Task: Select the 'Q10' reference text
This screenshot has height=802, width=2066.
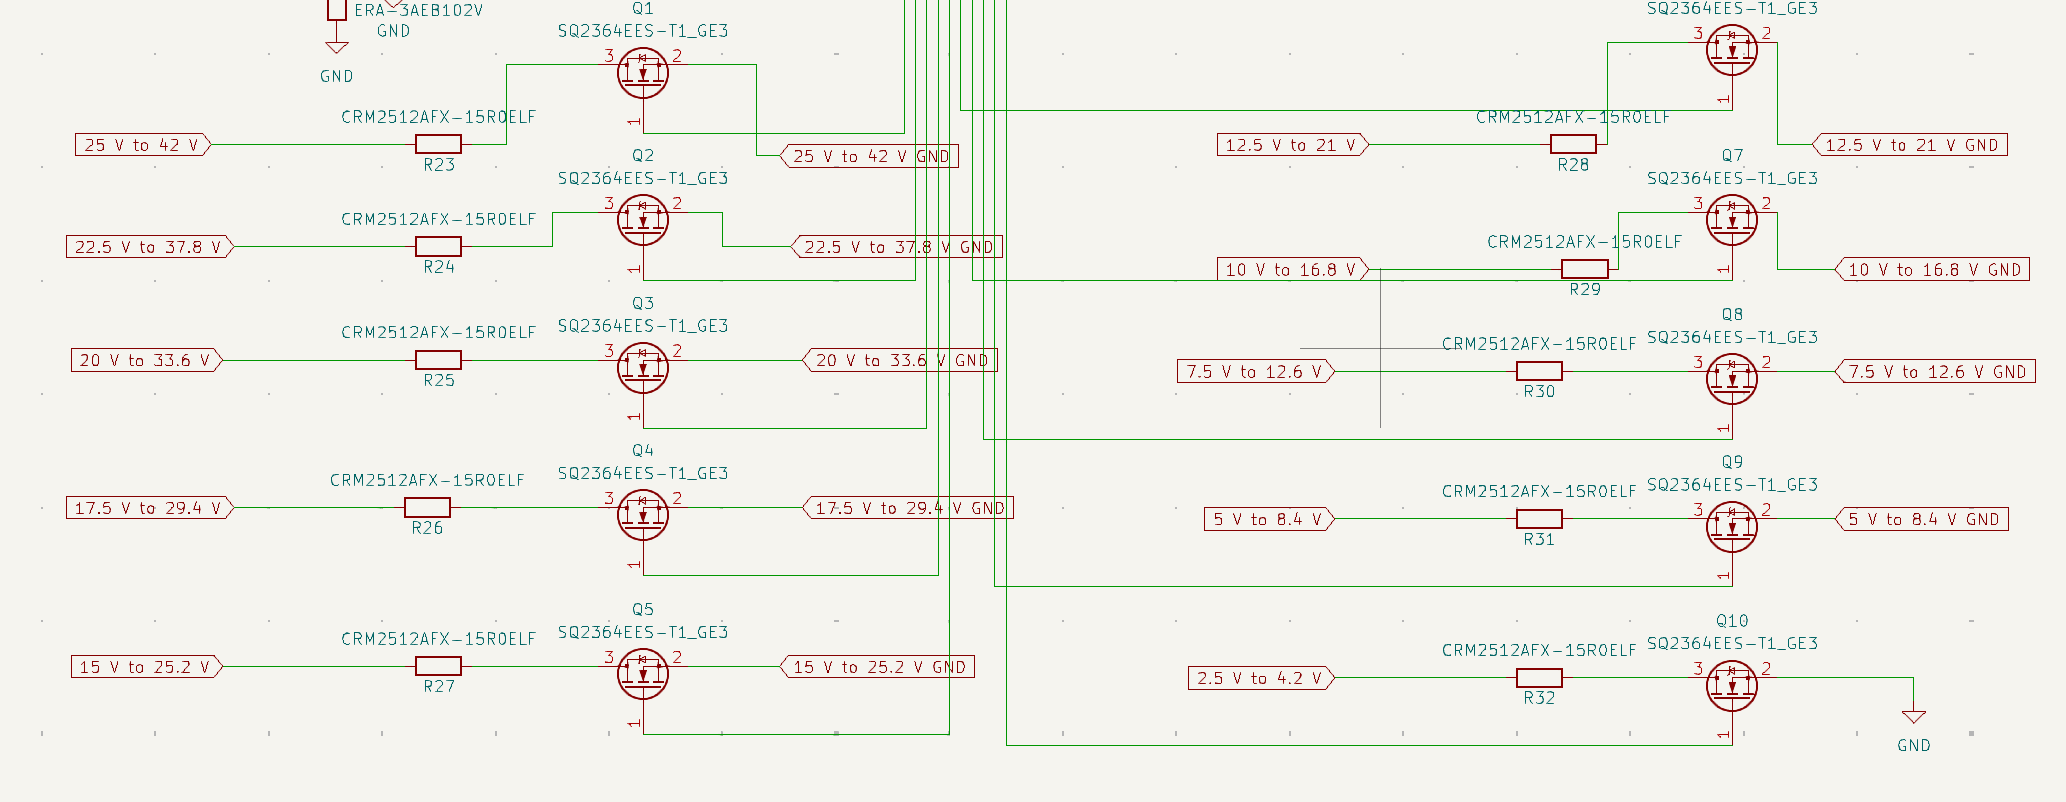Action: click(x=1732, y=621)
